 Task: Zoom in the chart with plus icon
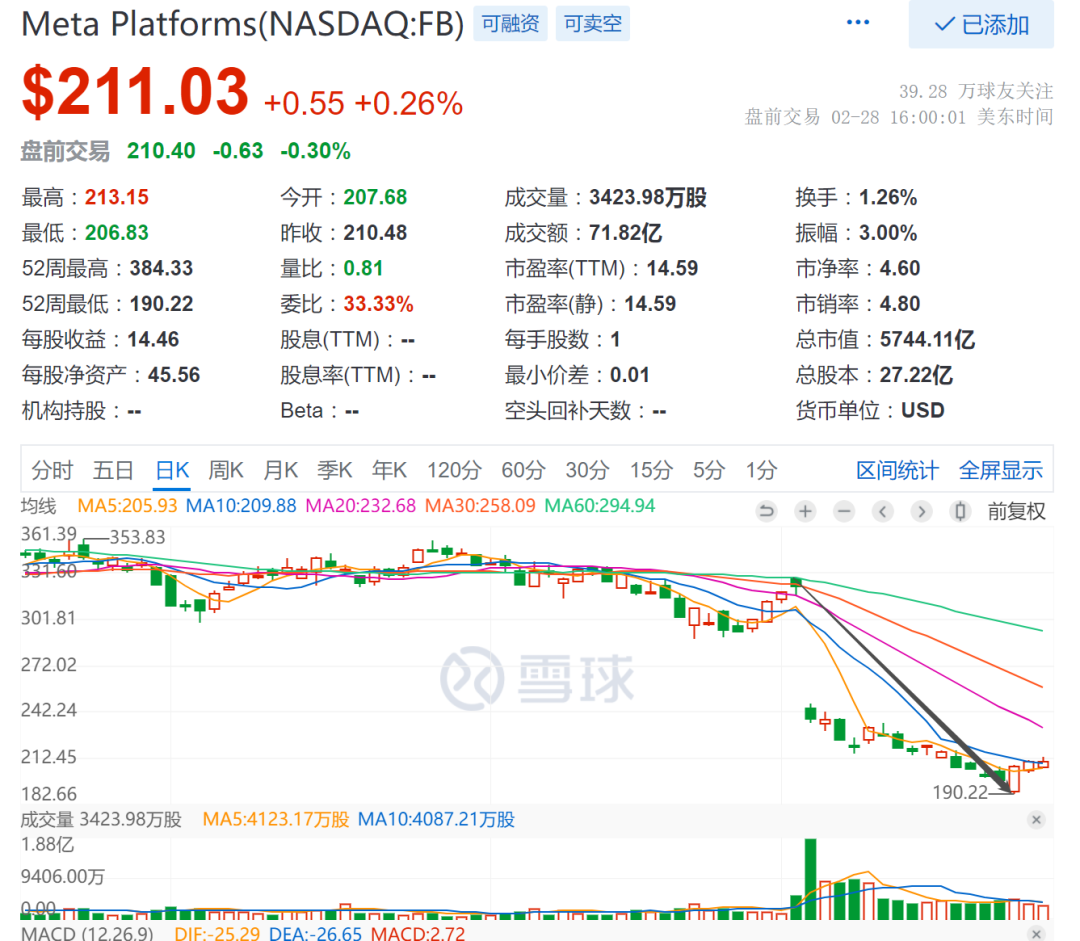pyautogui.click(x=805, y=512)
